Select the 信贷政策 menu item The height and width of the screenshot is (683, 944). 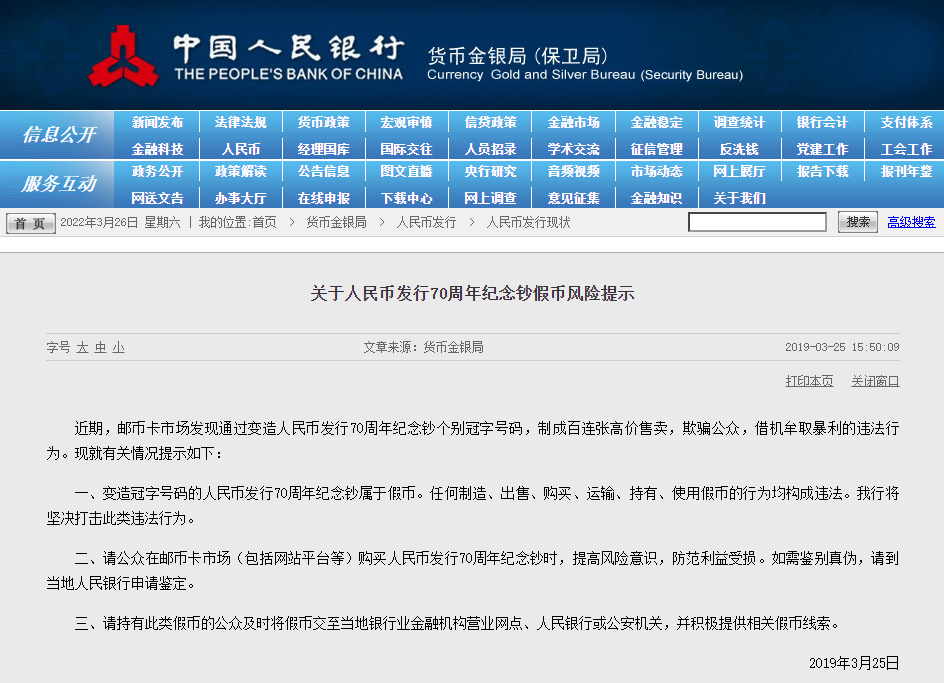click(x=490, y=122)
